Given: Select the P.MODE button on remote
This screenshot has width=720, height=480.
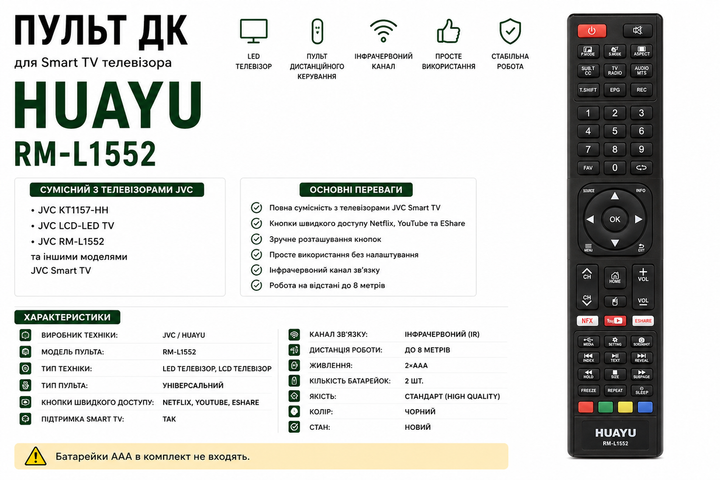Looking at the screenshot, I should coord(588,51).
